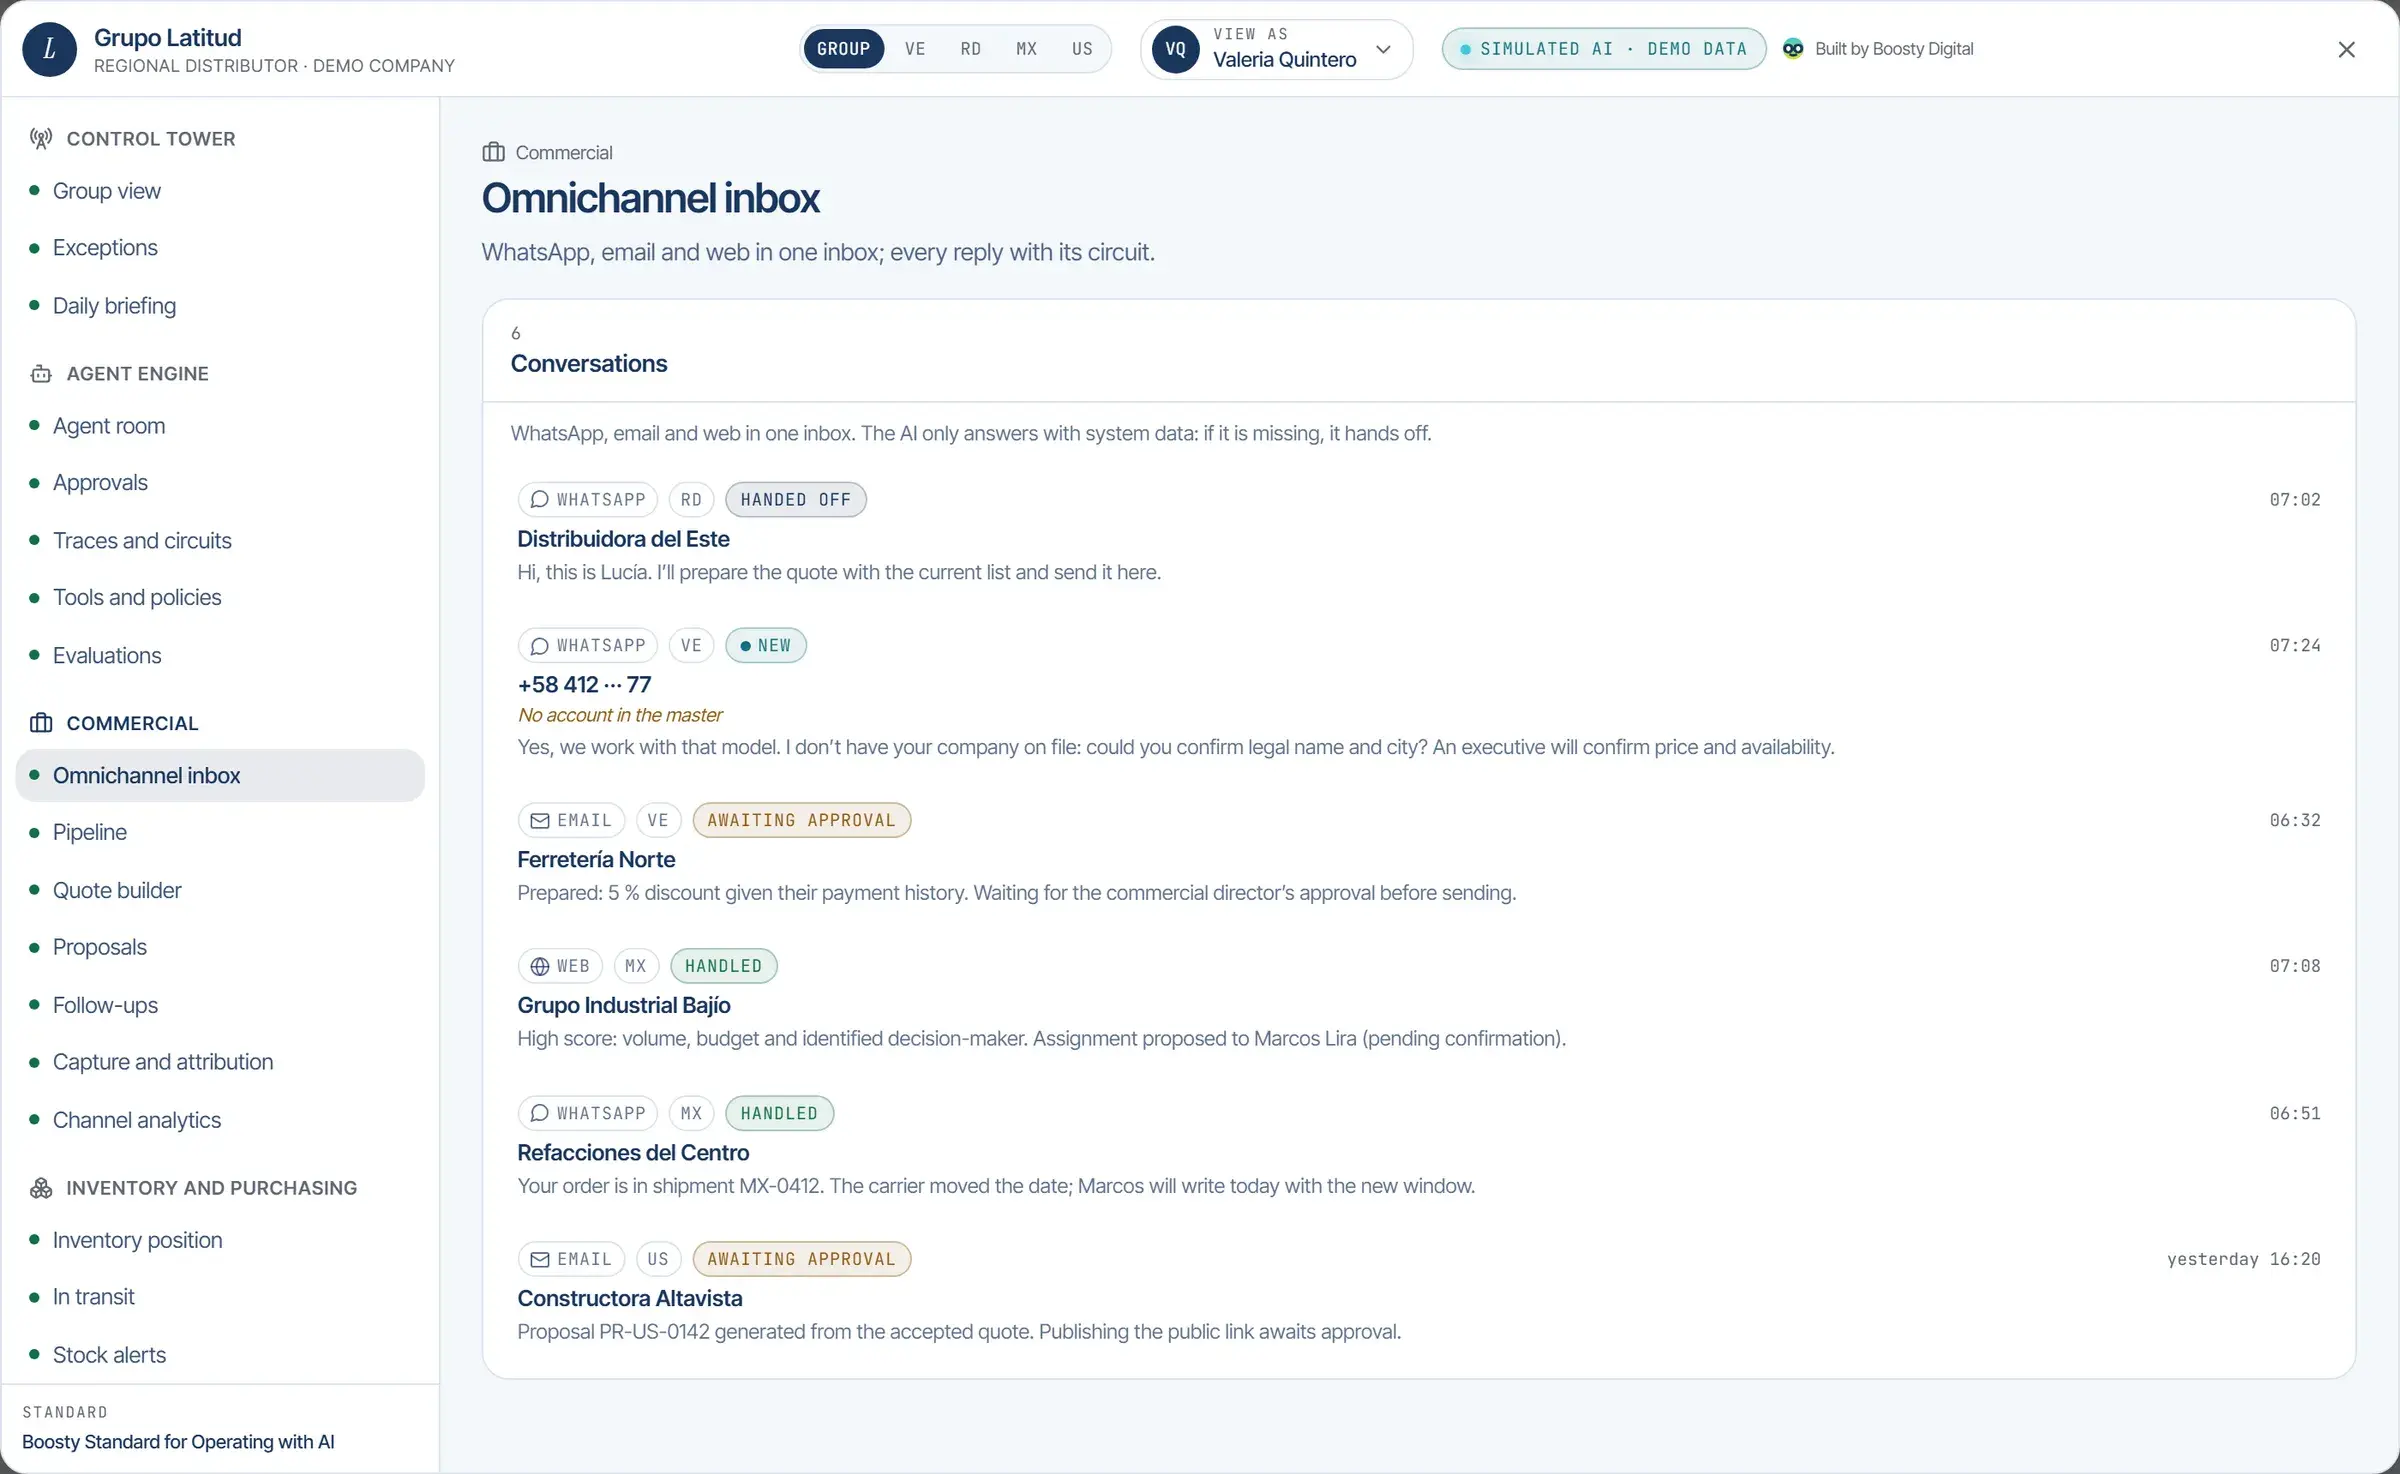Open Stock alerts page

[x=220, y=1356]
